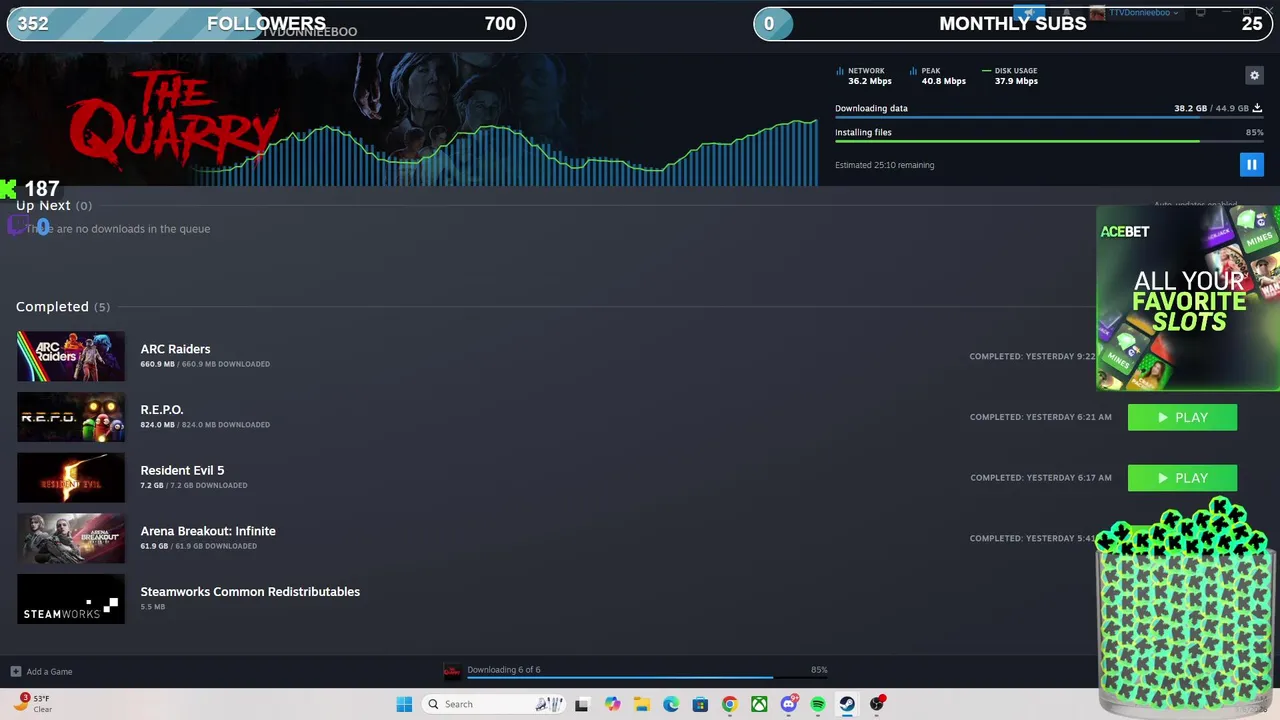Open Microsoft Edge from taskbar

(671, 704)
